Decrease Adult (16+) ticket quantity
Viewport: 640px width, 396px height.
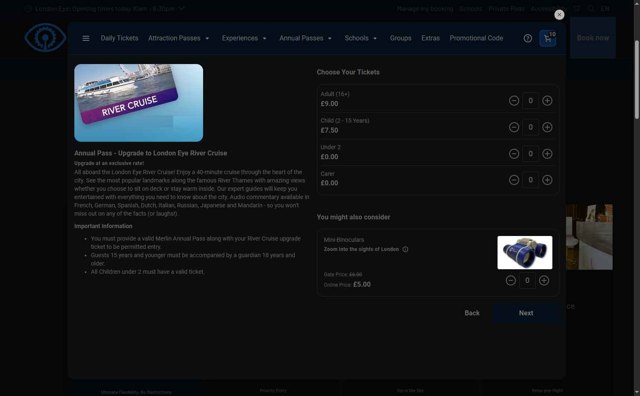(x=514, y=100)
